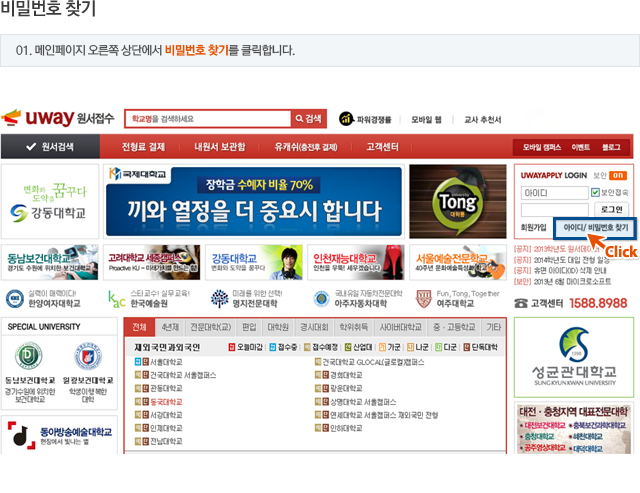Select the 전체 tab
640x493 pixels.
click(x=139, y=327)
